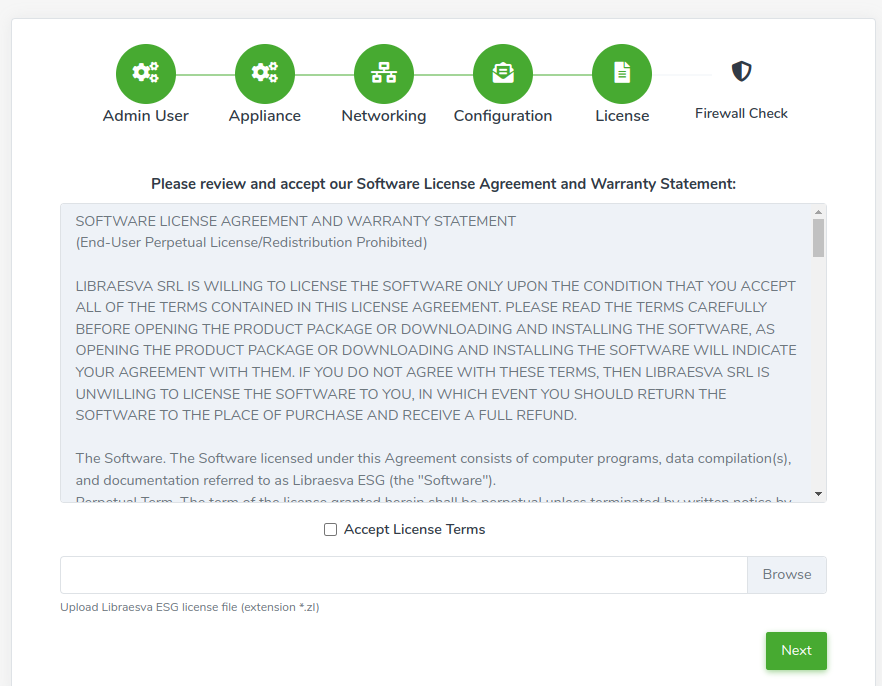
Task: Click the Appliance gears step icon
Action: [265, 74]
